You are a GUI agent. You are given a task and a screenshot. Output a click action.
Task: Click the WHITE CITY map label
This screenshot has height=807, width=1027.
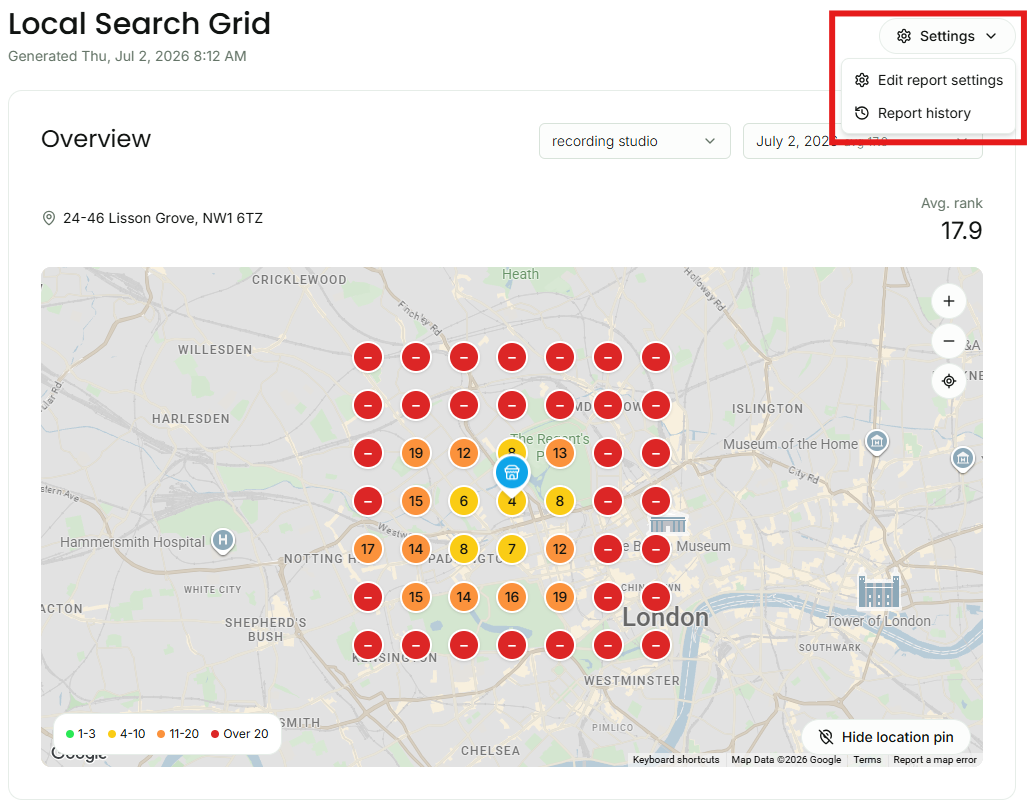pos(212,590)
